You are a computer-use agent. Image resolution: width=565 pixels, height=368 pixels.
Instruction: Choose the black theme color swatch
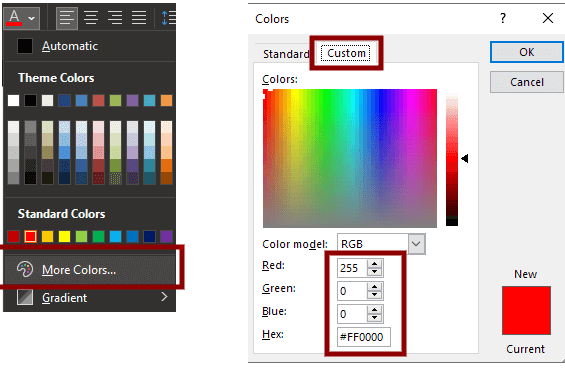click(x=30, y=101)
